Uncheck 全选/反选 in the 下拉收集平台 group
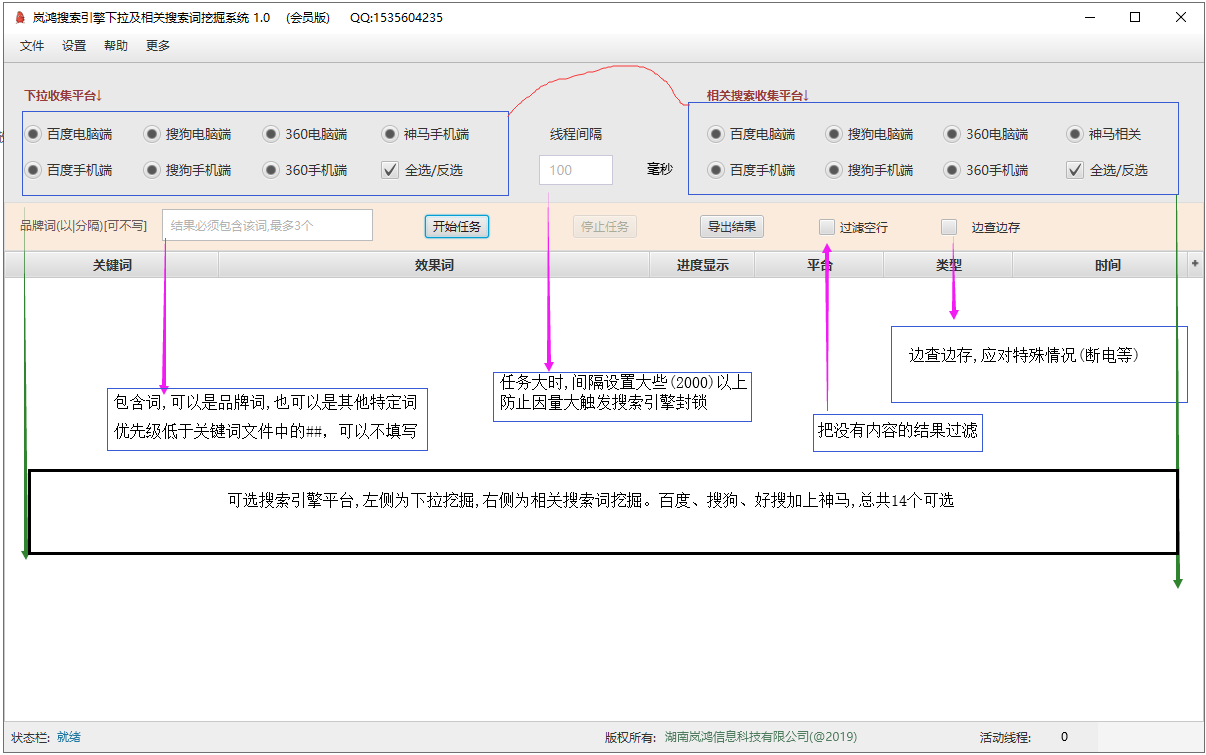 pyautogui.click(x=391, y=170)
